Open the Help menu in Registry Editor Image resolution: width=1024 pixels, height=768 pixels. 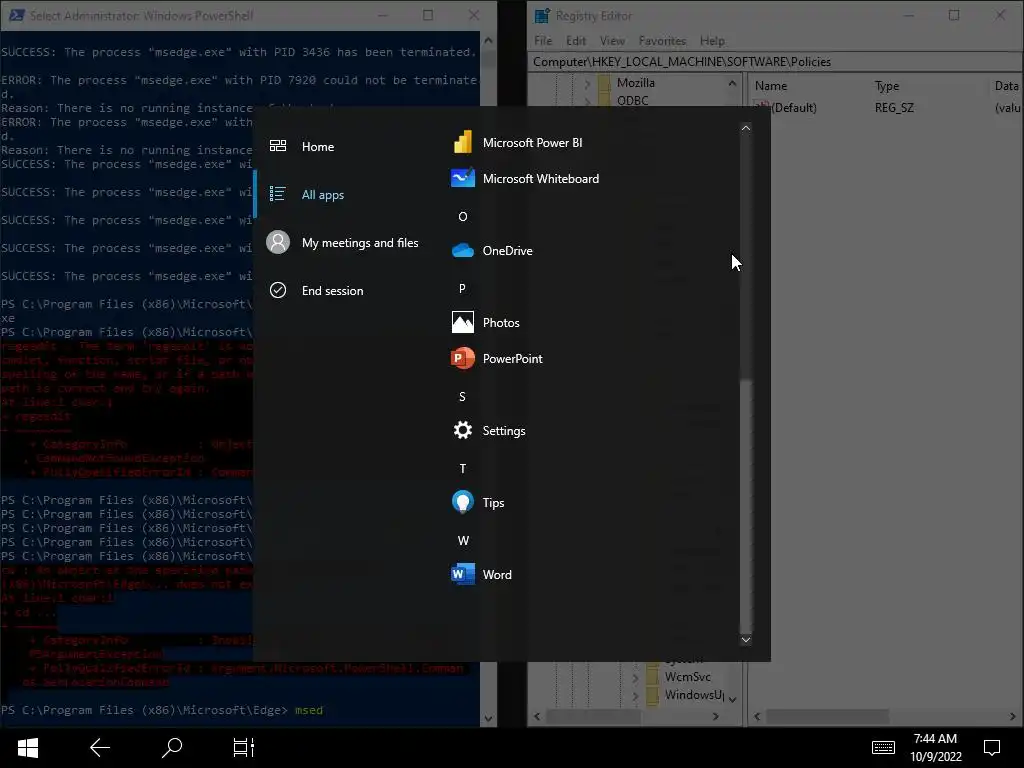pyautogui.click(x=712, y=40)
